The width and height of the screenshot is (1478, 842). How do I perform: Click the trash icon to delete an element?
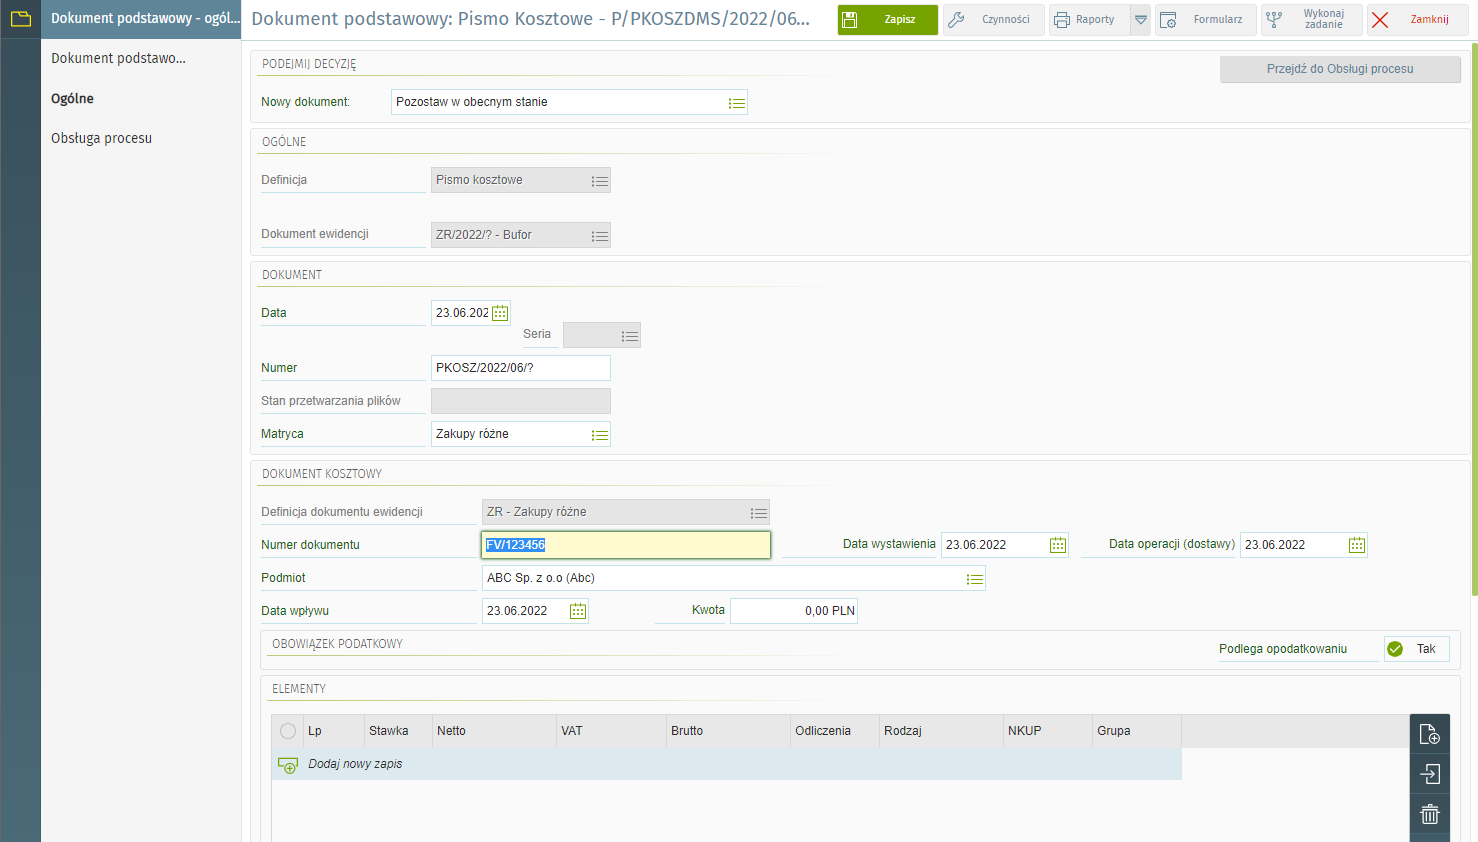tap(1429, 814)
